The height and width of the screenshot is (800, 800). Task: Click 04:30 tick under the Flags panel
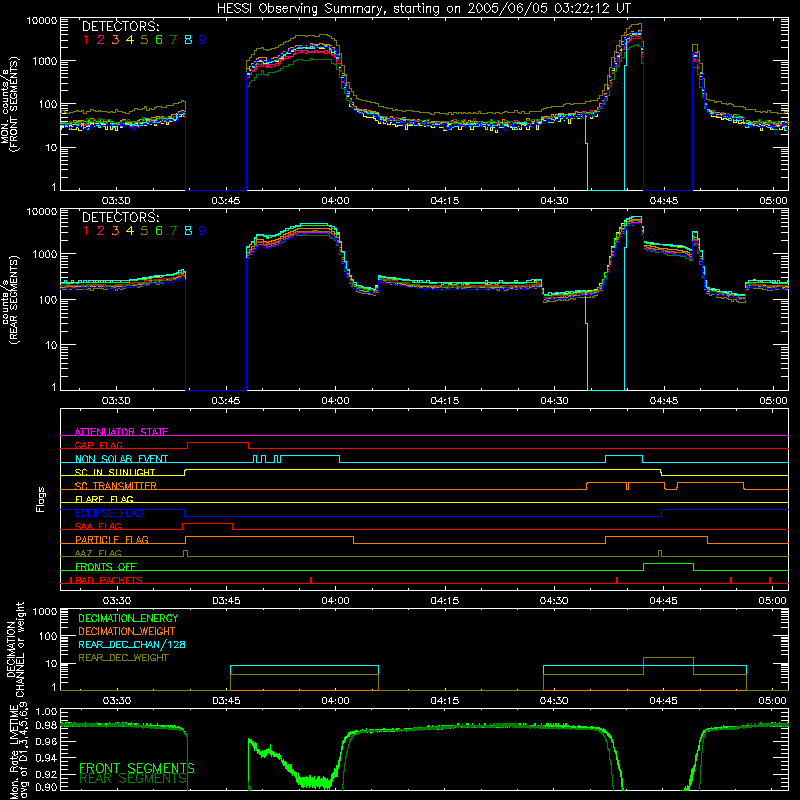554,601
